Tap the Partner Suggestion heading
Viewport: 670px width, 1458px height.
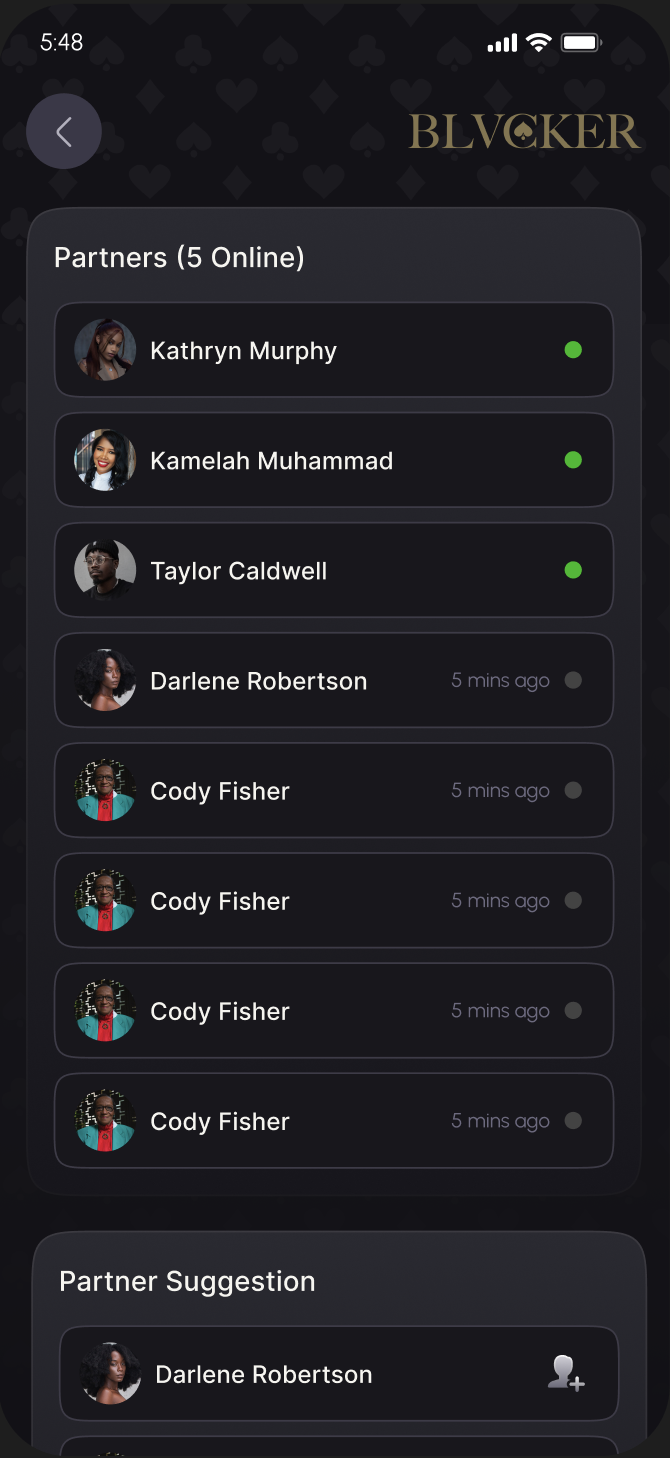tap(187, 1281)
